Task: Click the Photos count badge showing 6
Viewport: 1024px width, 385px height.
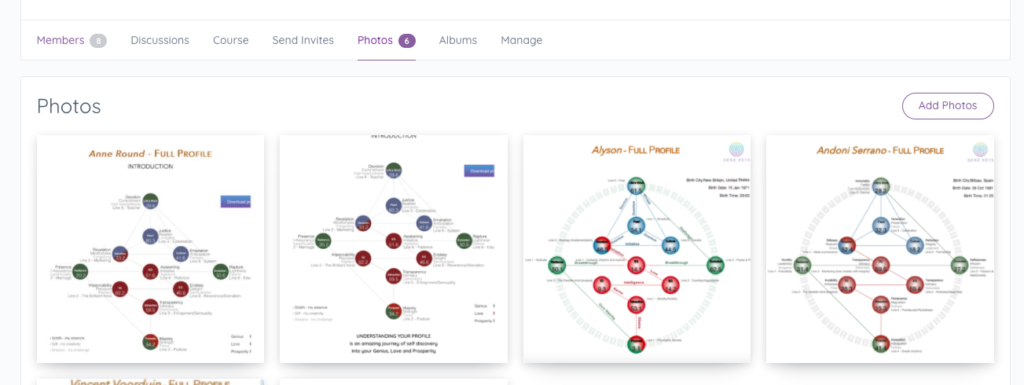Action: 406,41
